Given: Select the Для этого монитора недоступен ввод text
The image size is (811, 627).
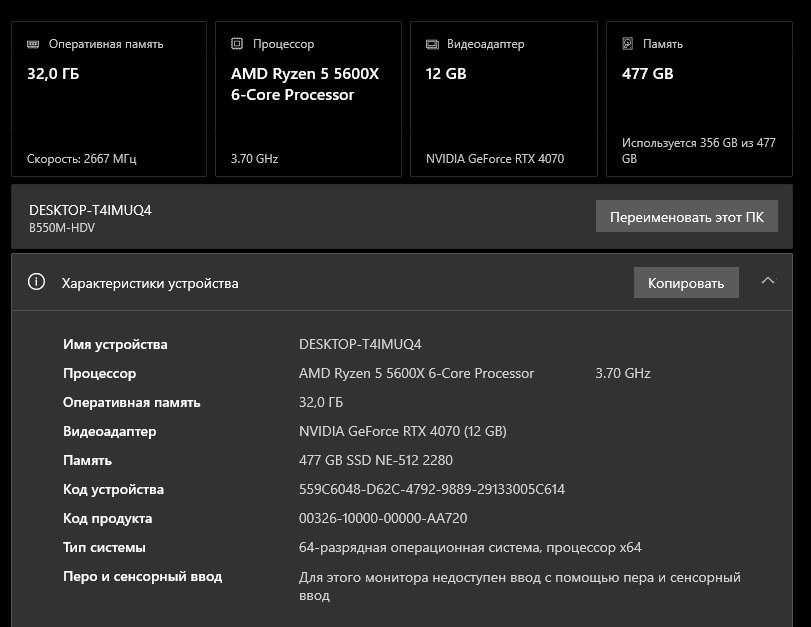Looking at the screenshot, I should (520, 586).
